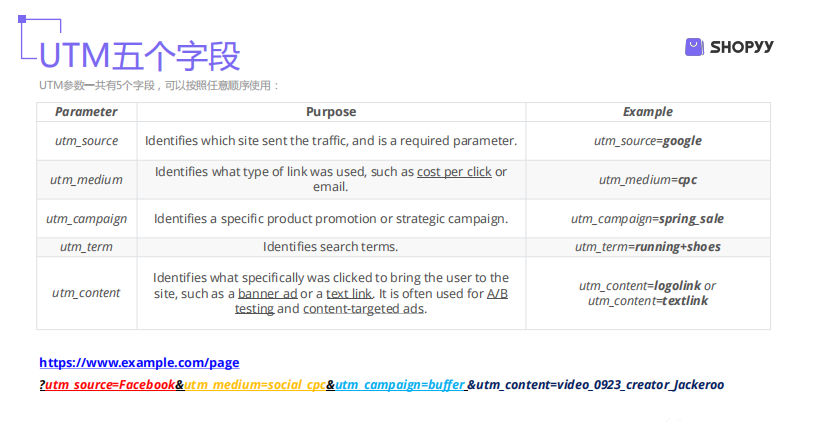814x422 pixels.
Task: Visit the https://www.example.com/page URL
Action: coord(139,363)
